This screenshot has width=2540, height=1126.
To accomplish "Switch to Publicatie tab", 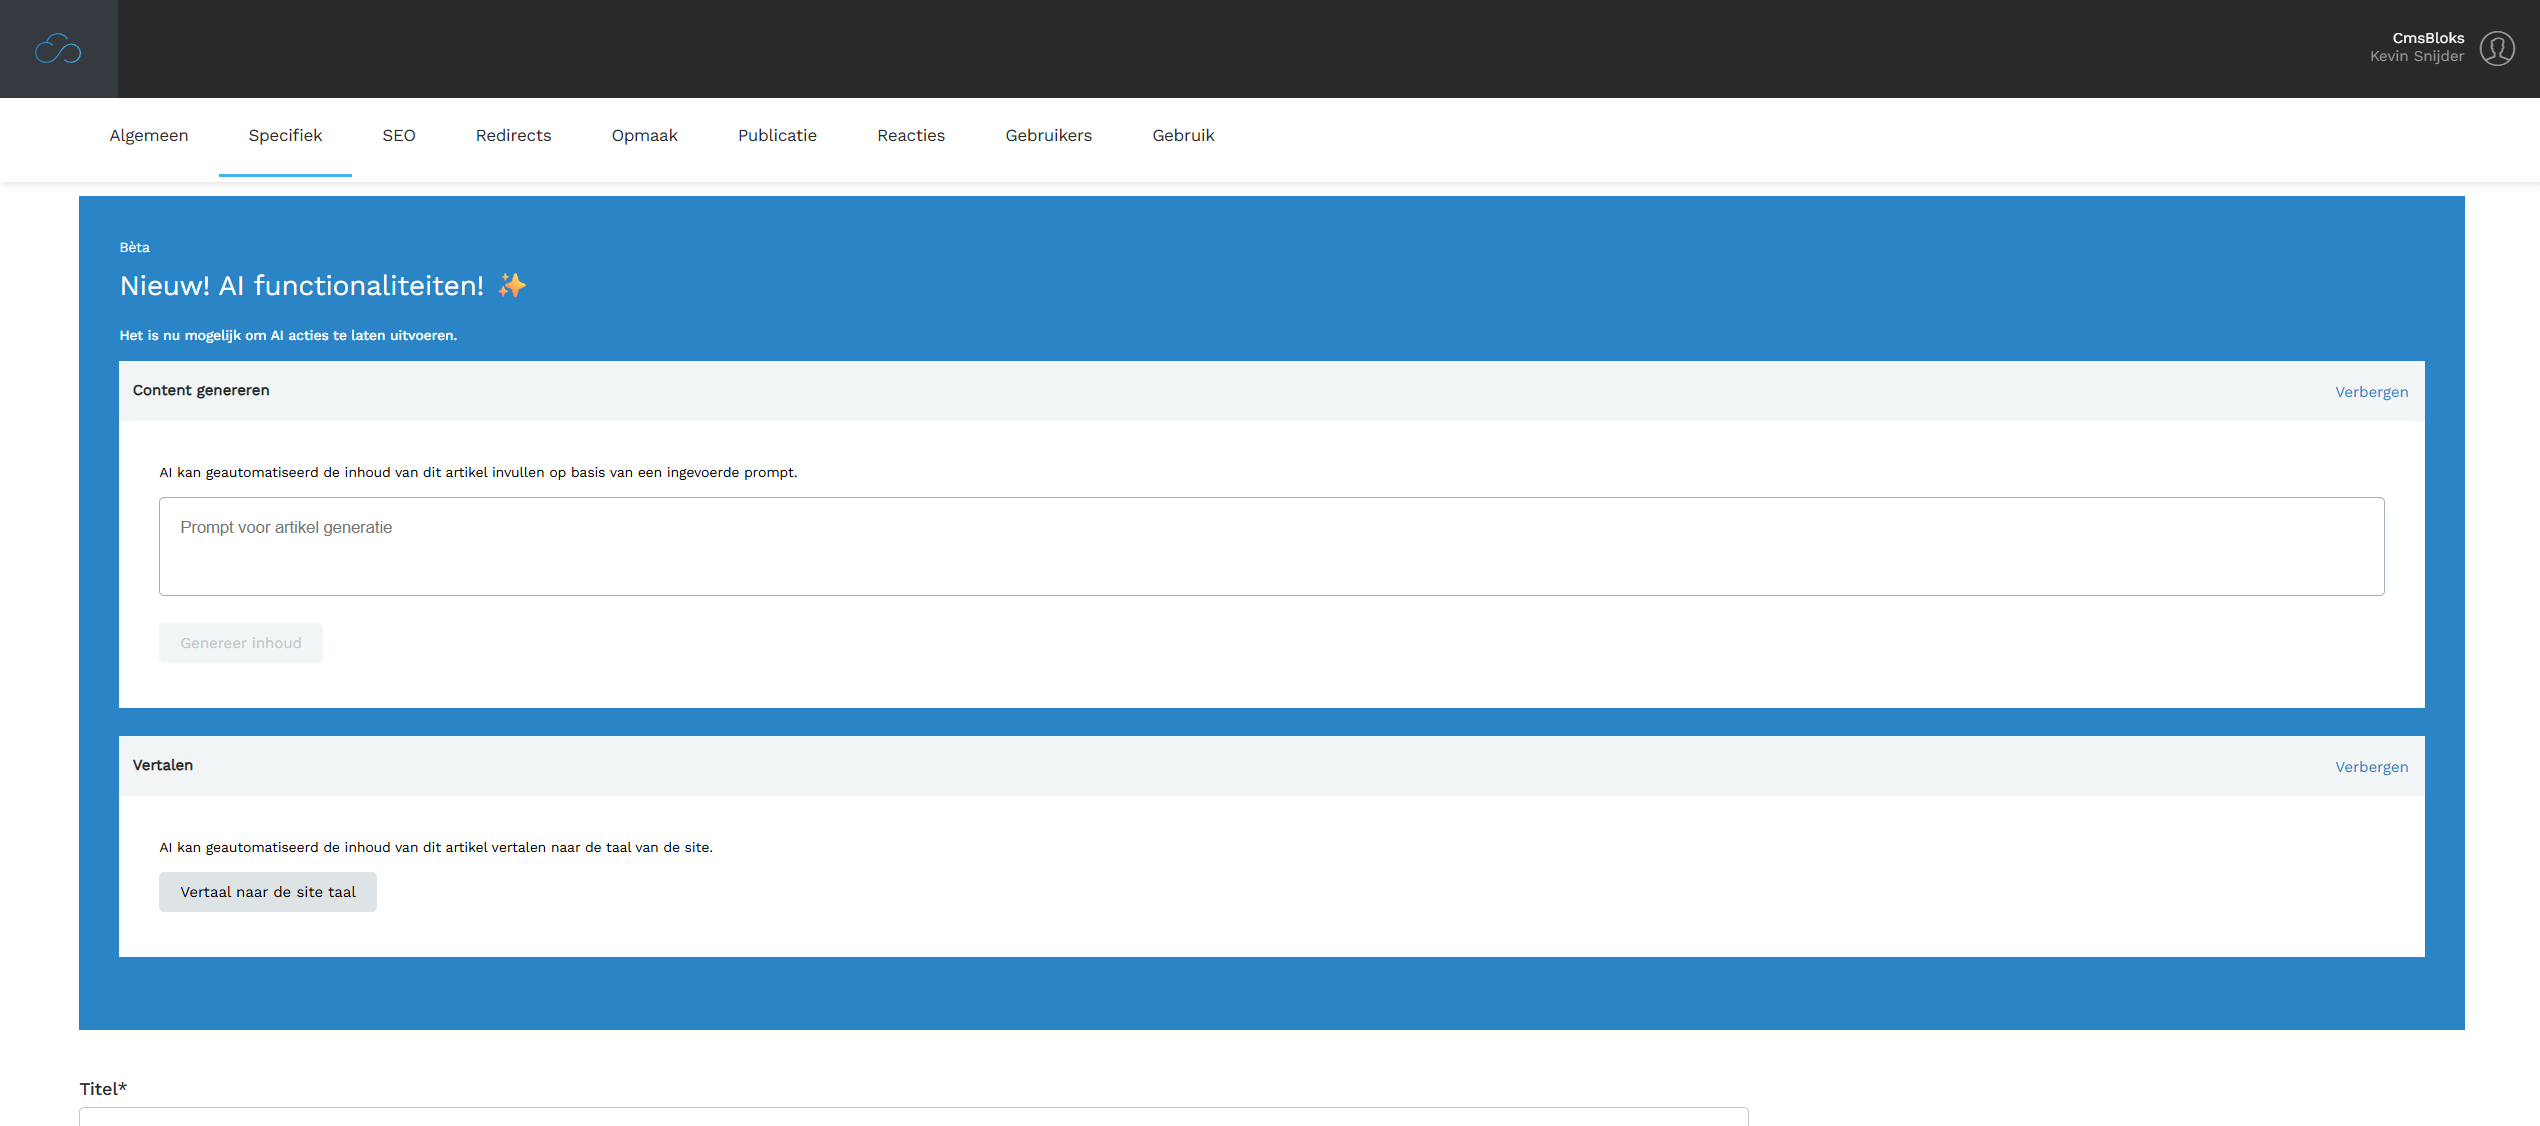I will 777,136.
